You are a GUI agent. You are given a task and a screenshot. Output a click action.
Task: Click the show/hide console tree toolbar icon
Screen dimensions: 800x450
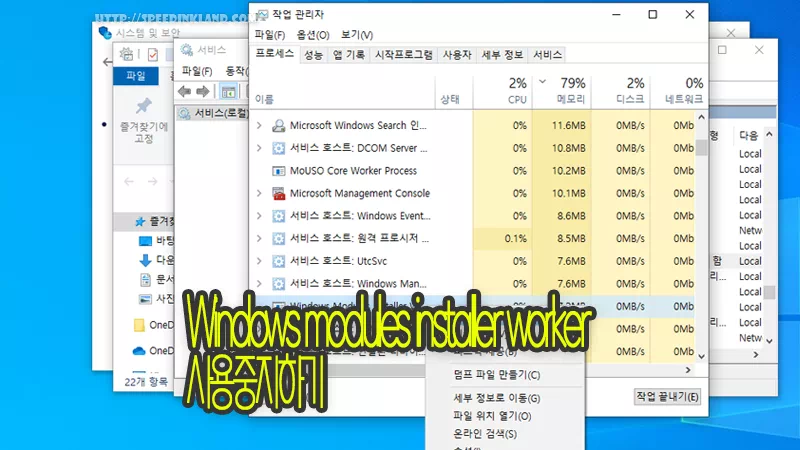coord(229,92)
